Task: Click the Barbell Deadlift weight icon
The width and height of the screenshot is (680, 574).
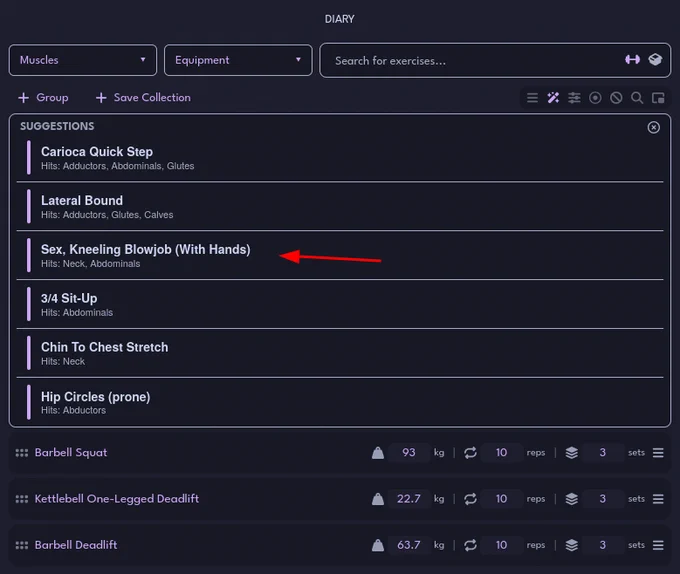Action: click(378, 545)
